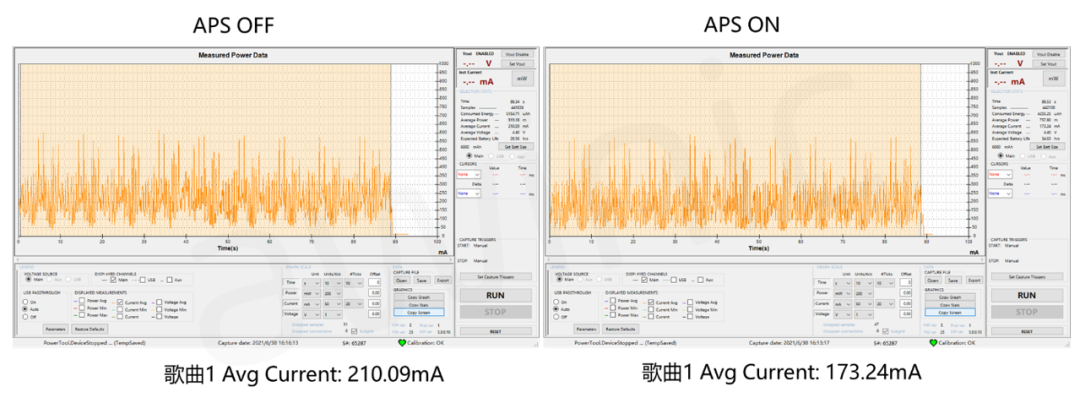Open Time ticks dropdown in APS OFF window

(354, 282)
